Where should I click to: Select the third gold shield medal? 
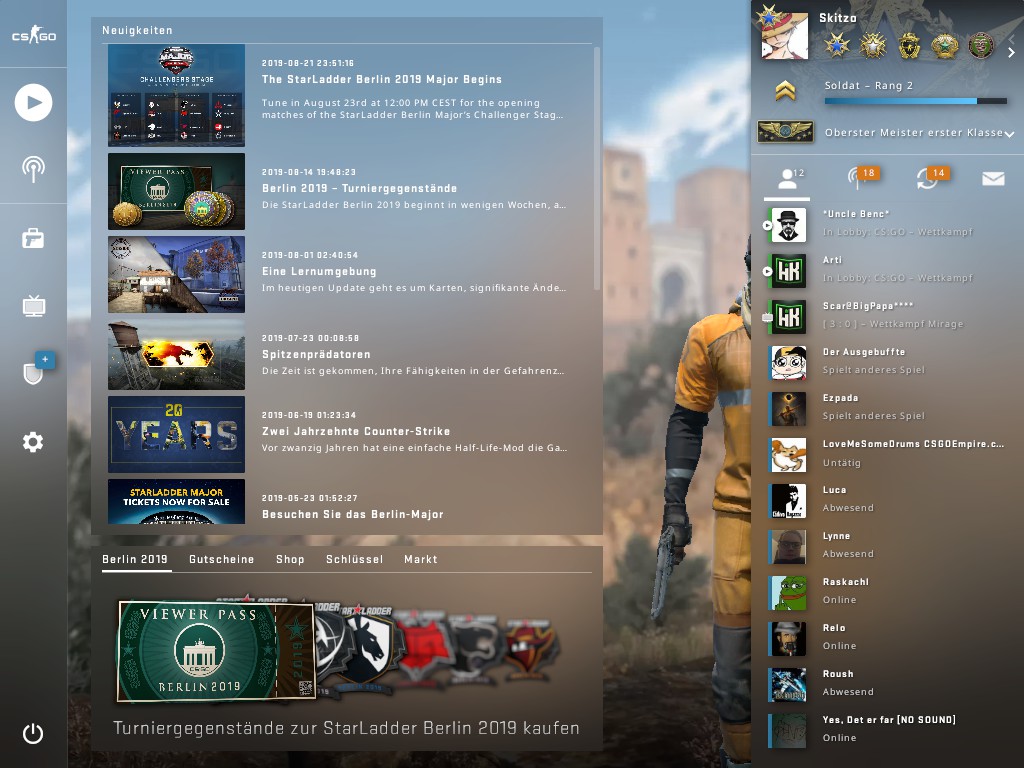point(908,45)
